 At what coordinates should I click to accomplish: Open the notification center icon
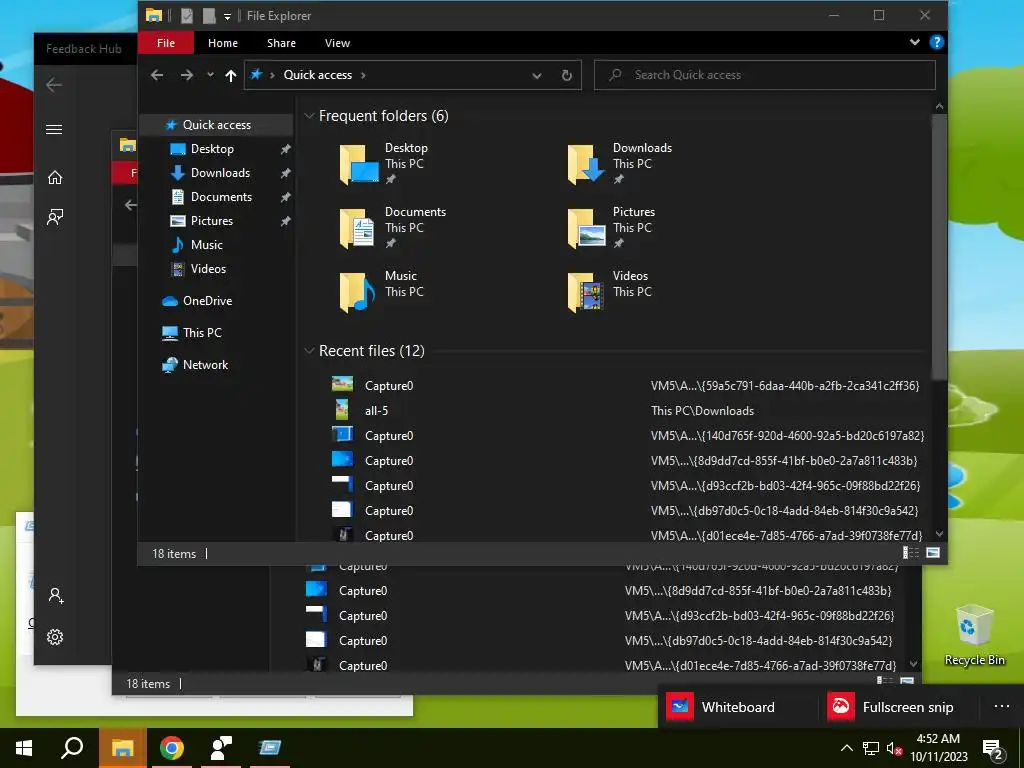pyautogui.click(x=993, y=749)
